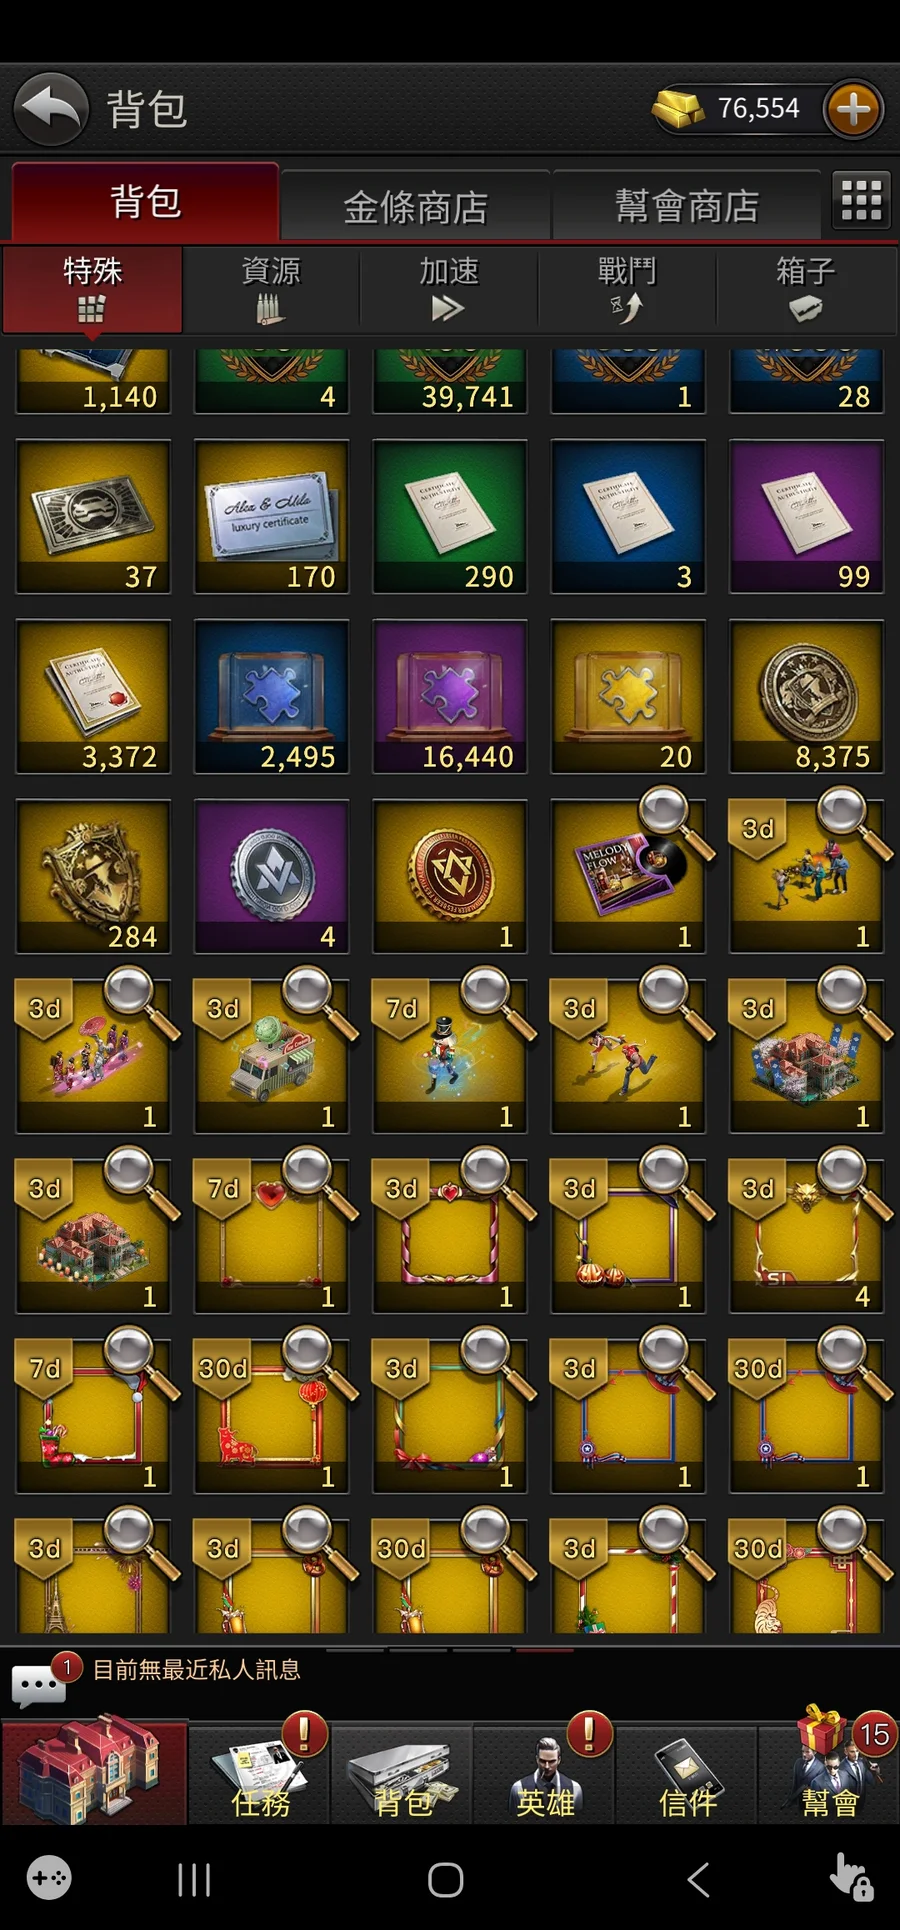The width and height of the screenshot is (900, 1930).
Task: Open the grid menu icon
Action: pyautogui.click(x=861, y=199)
